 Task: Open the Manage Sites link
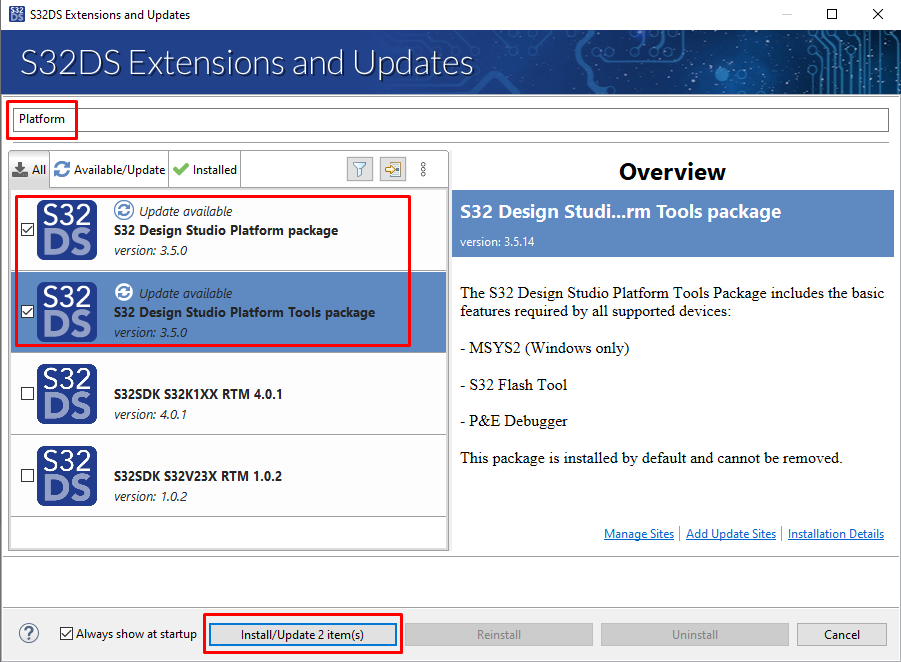[x=639, y=534]
